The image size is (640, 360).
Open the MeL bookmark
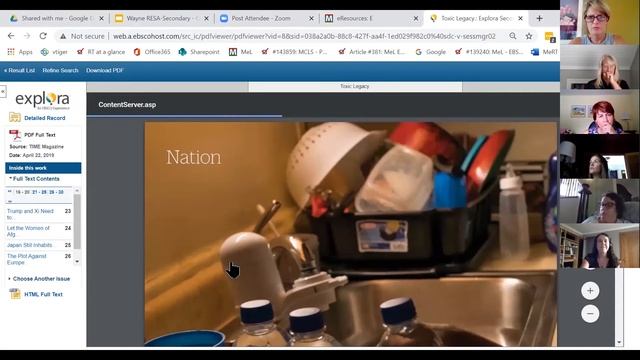[x=240, y=52]
